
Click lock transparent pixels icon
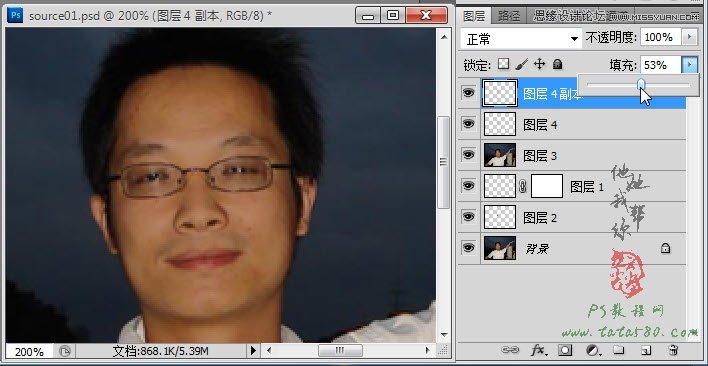503,64
